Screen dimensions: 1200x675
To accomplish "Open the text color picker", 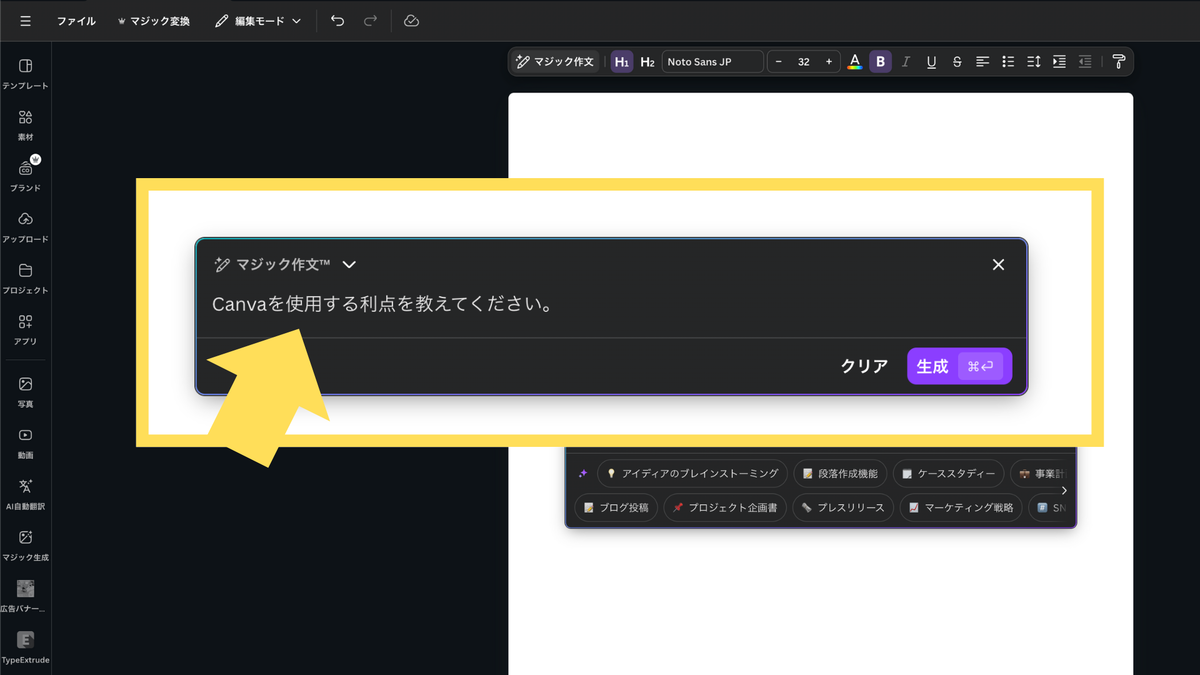I will point(854,62).
